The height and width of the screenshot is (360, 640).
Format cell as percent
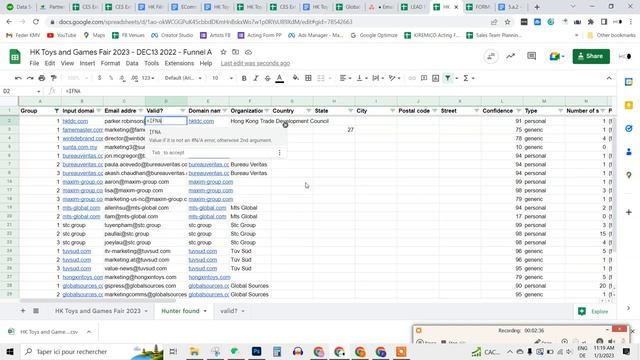pos(111,78)
